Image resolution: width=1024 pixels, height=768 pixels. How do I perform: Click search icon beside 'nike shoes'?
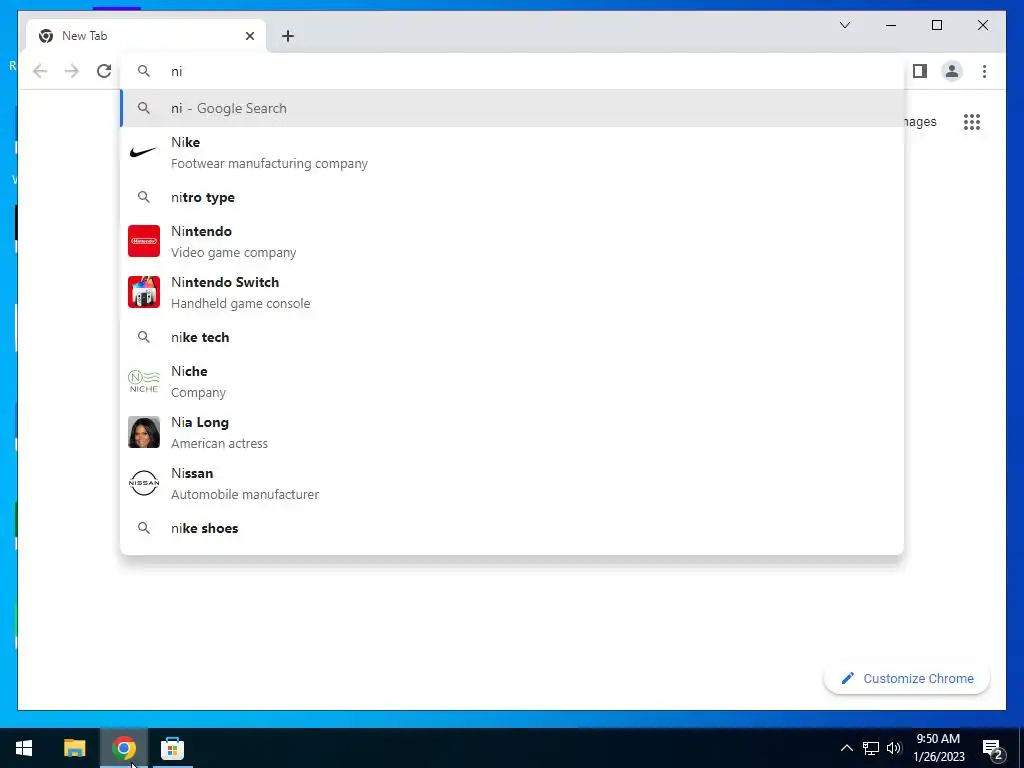pos(144,528)
